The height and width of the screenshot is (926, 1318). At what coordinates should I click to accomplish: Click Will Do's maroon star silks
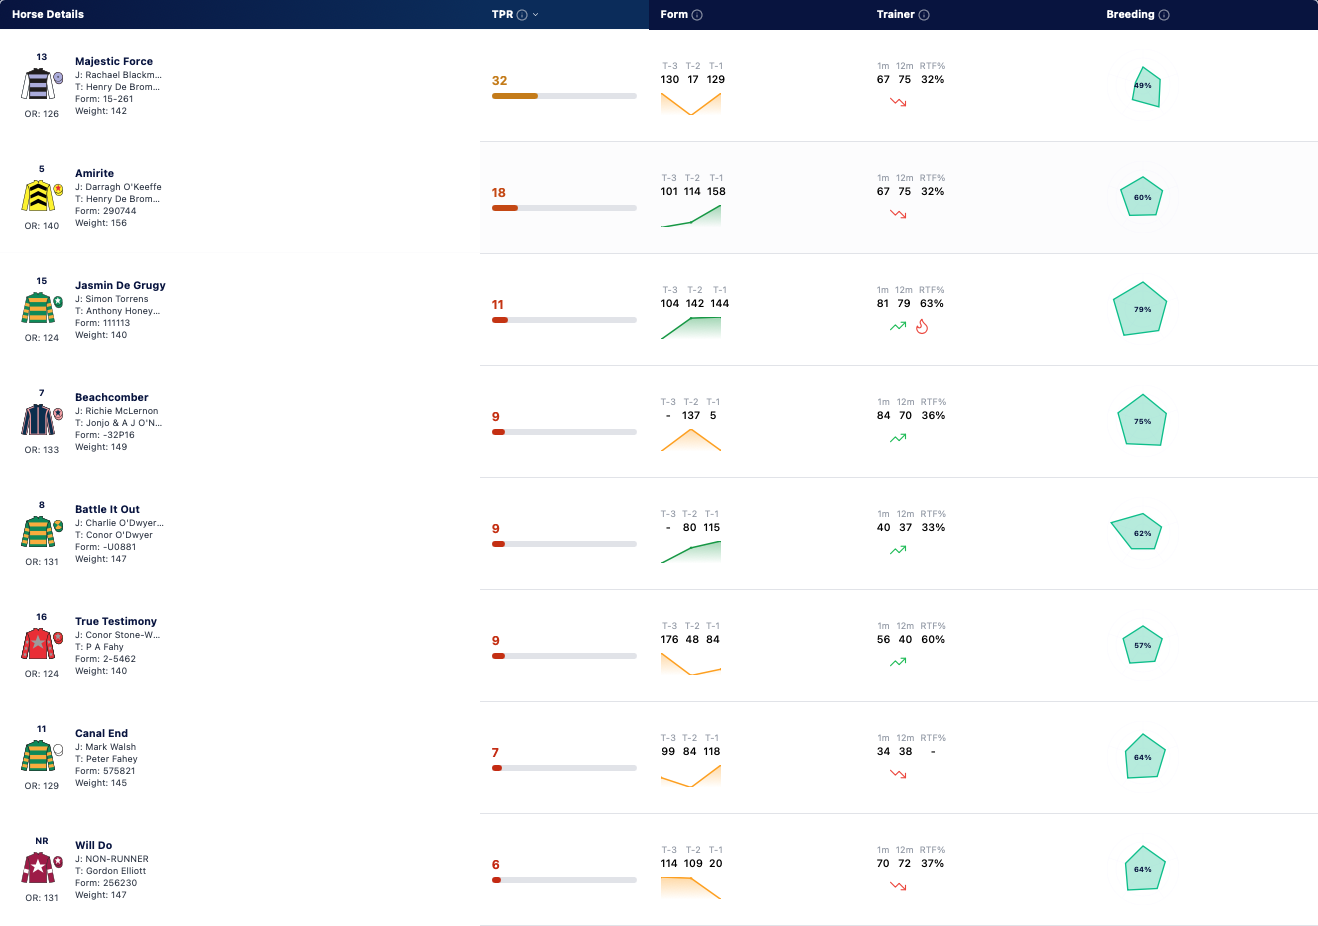coord(38,869)
